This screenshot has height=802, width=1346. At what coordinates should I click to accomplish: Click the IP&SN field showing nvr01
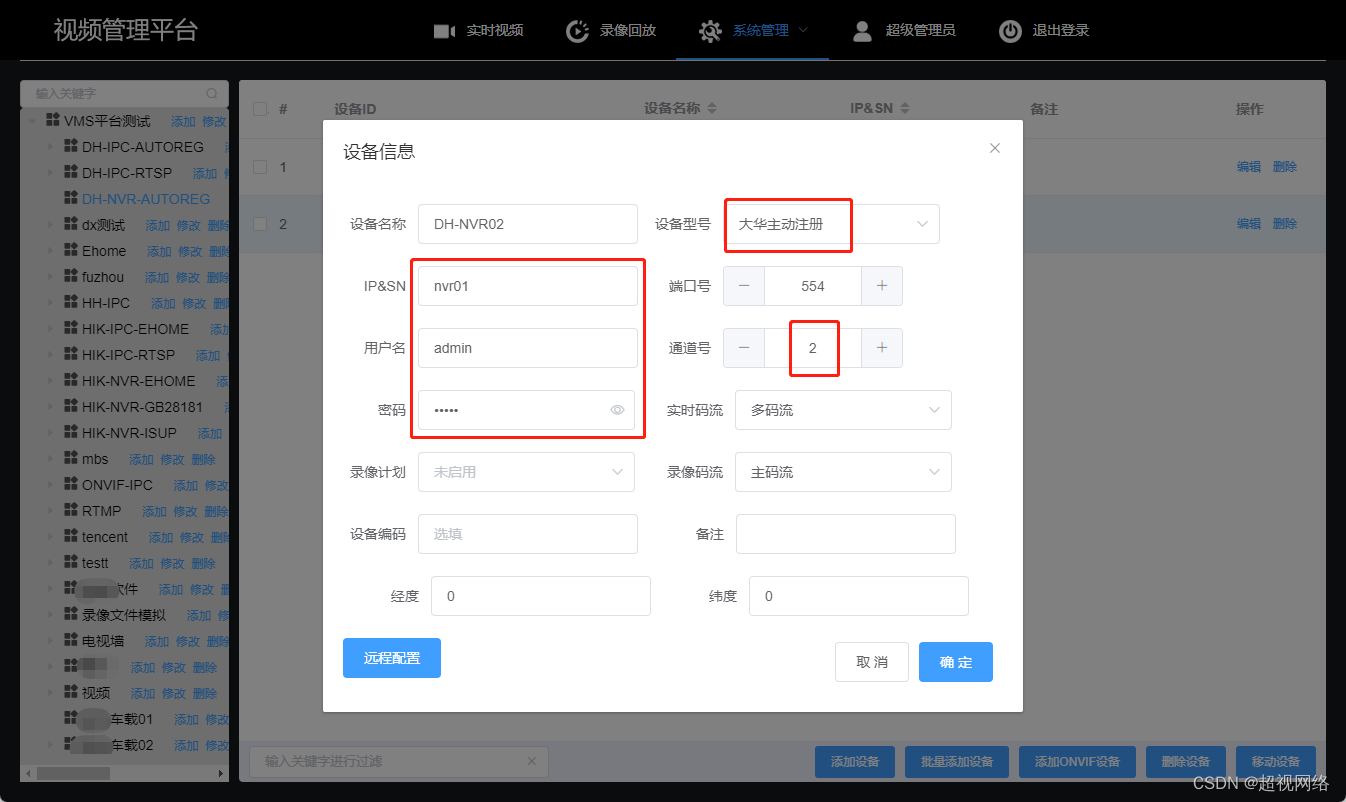[528, 286]
